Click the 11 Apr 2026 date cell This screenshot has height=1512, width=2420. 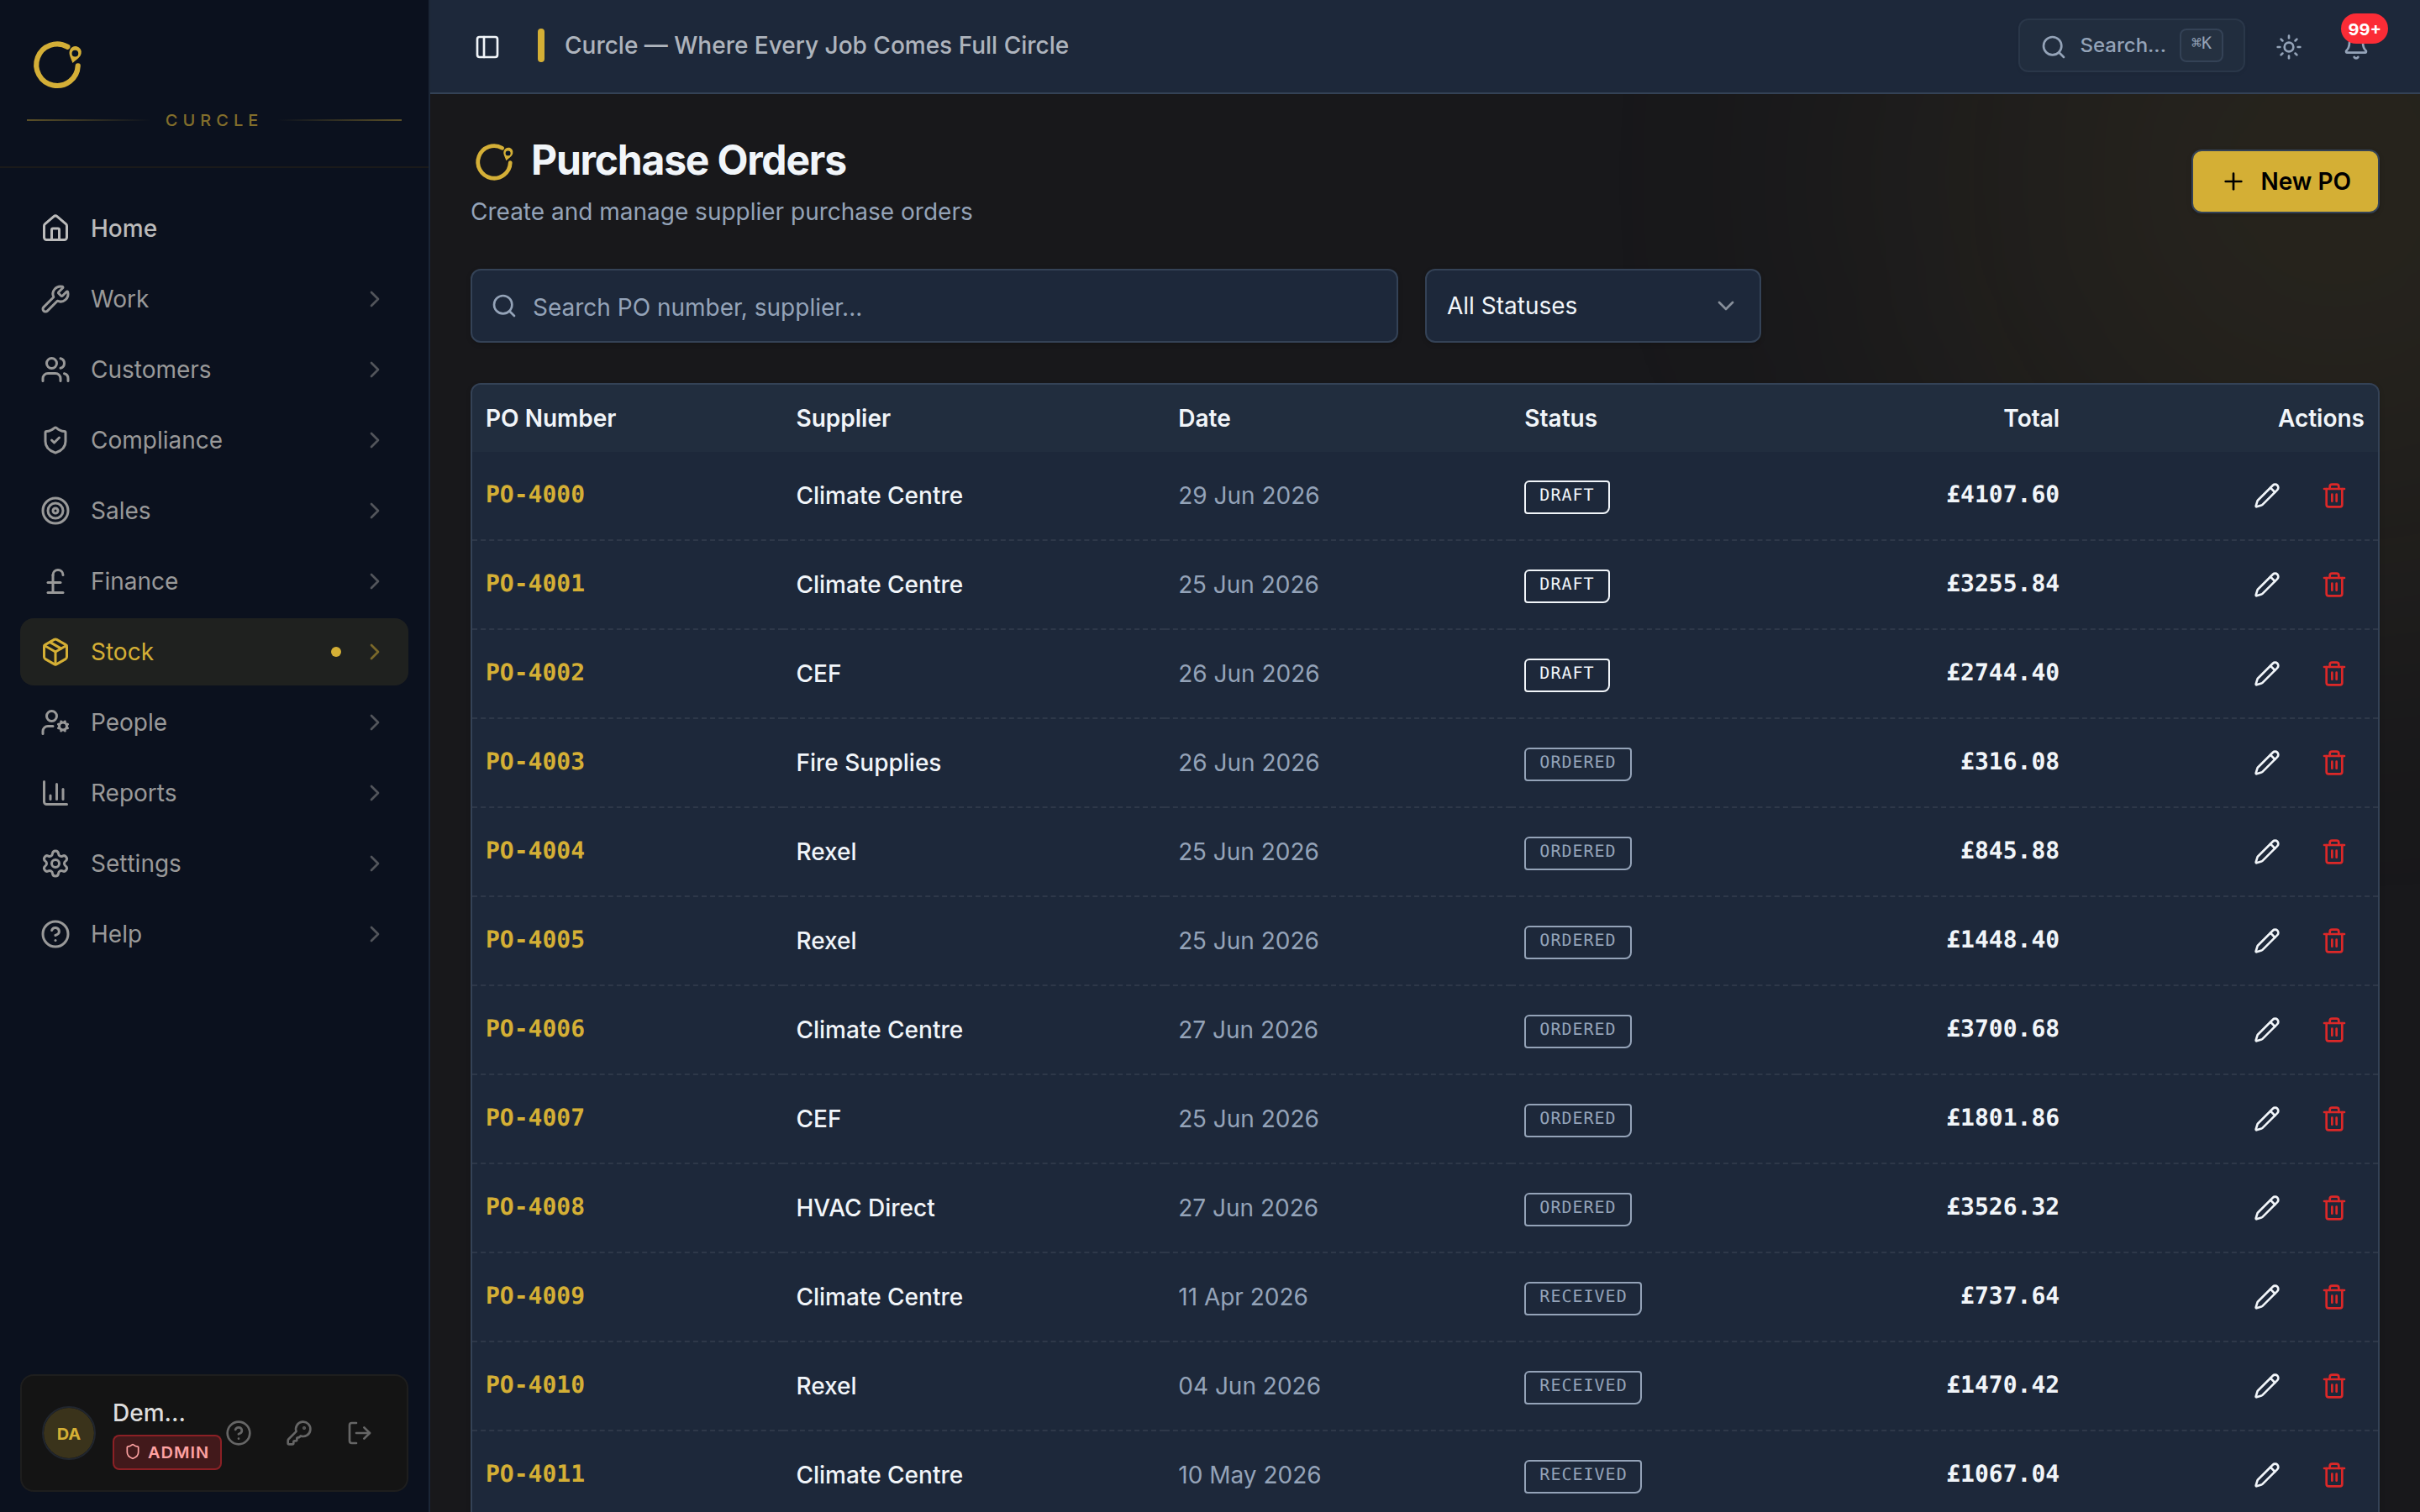point(1242,1297)
